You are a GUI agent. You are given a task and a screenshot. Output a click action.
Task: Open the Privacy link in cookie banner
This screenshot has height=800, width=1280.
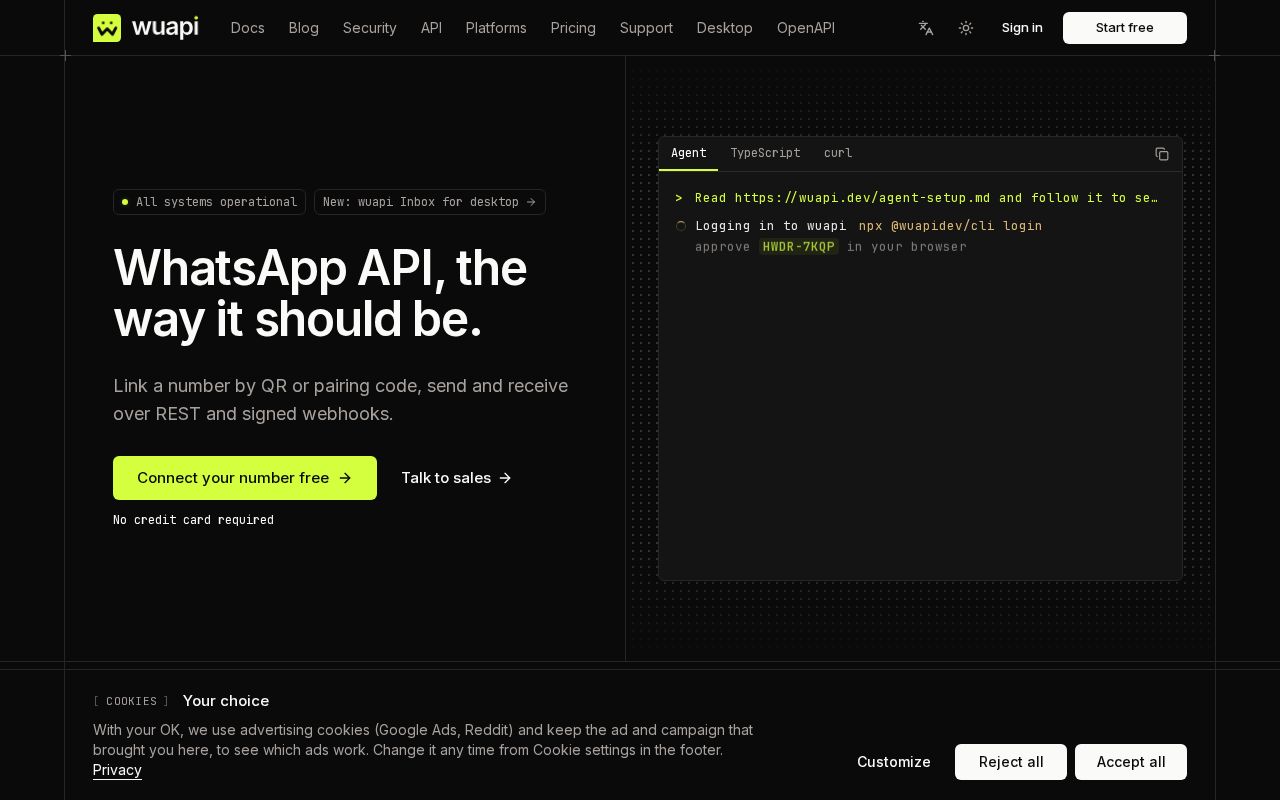pos(117,770)
